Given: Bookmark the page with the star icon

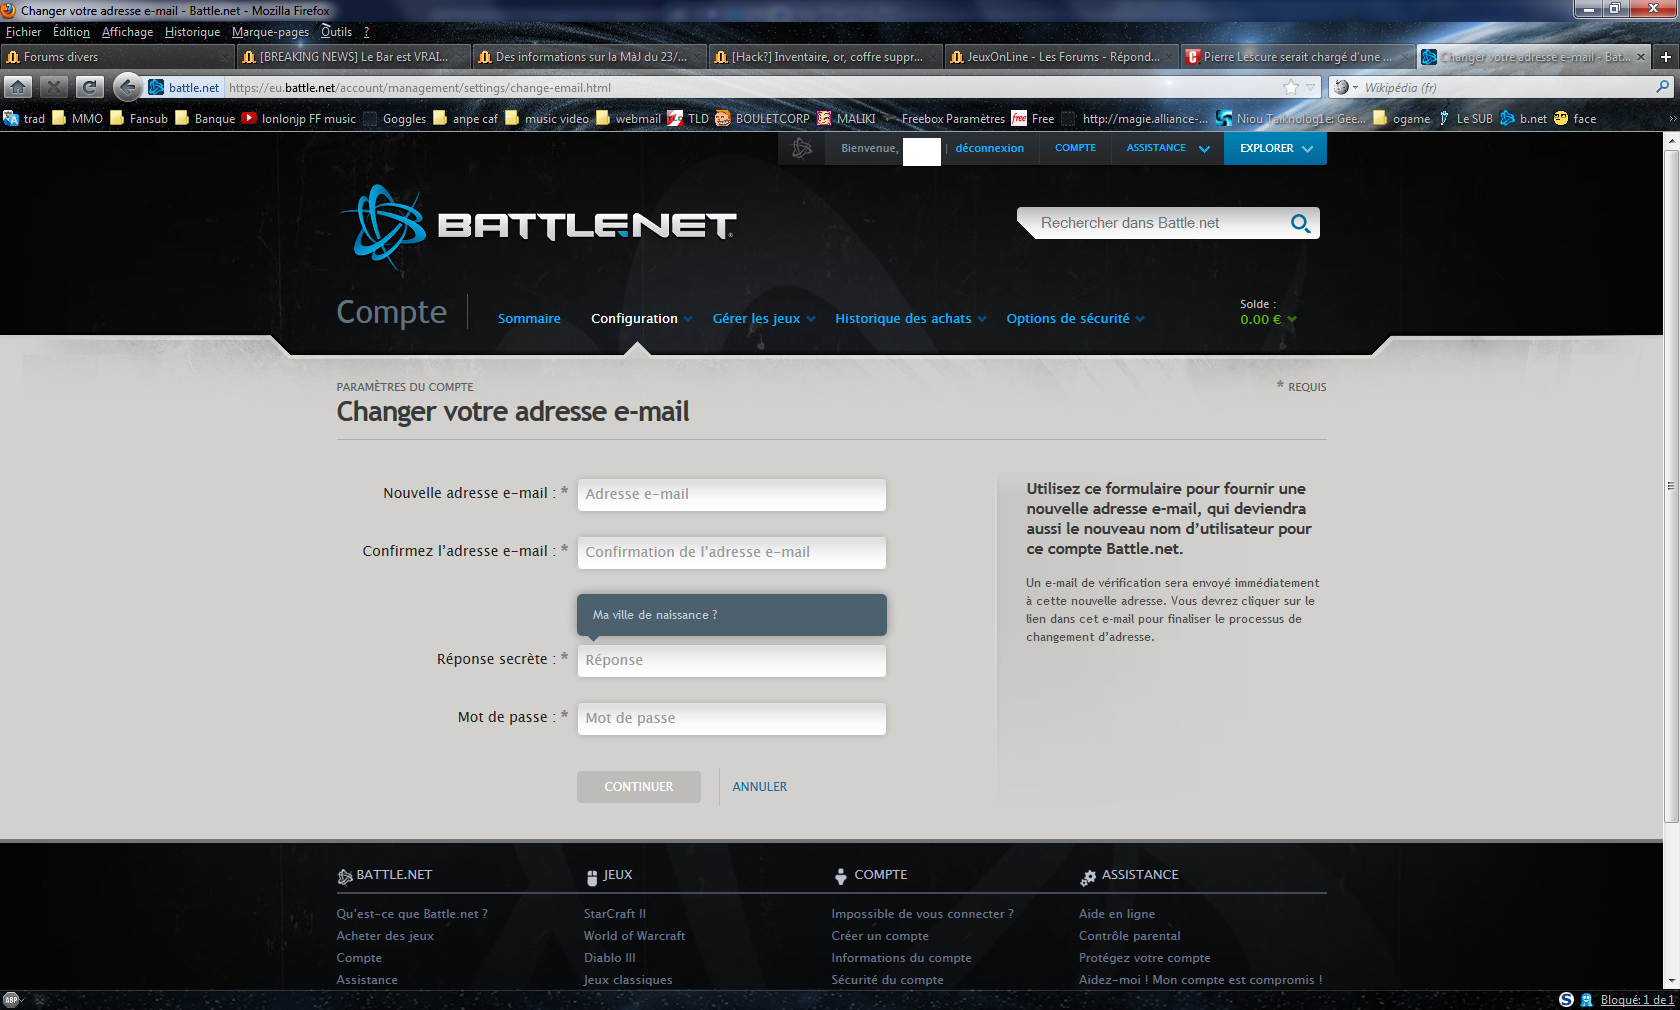Looking at the screenshot, I should [1291, 87].
